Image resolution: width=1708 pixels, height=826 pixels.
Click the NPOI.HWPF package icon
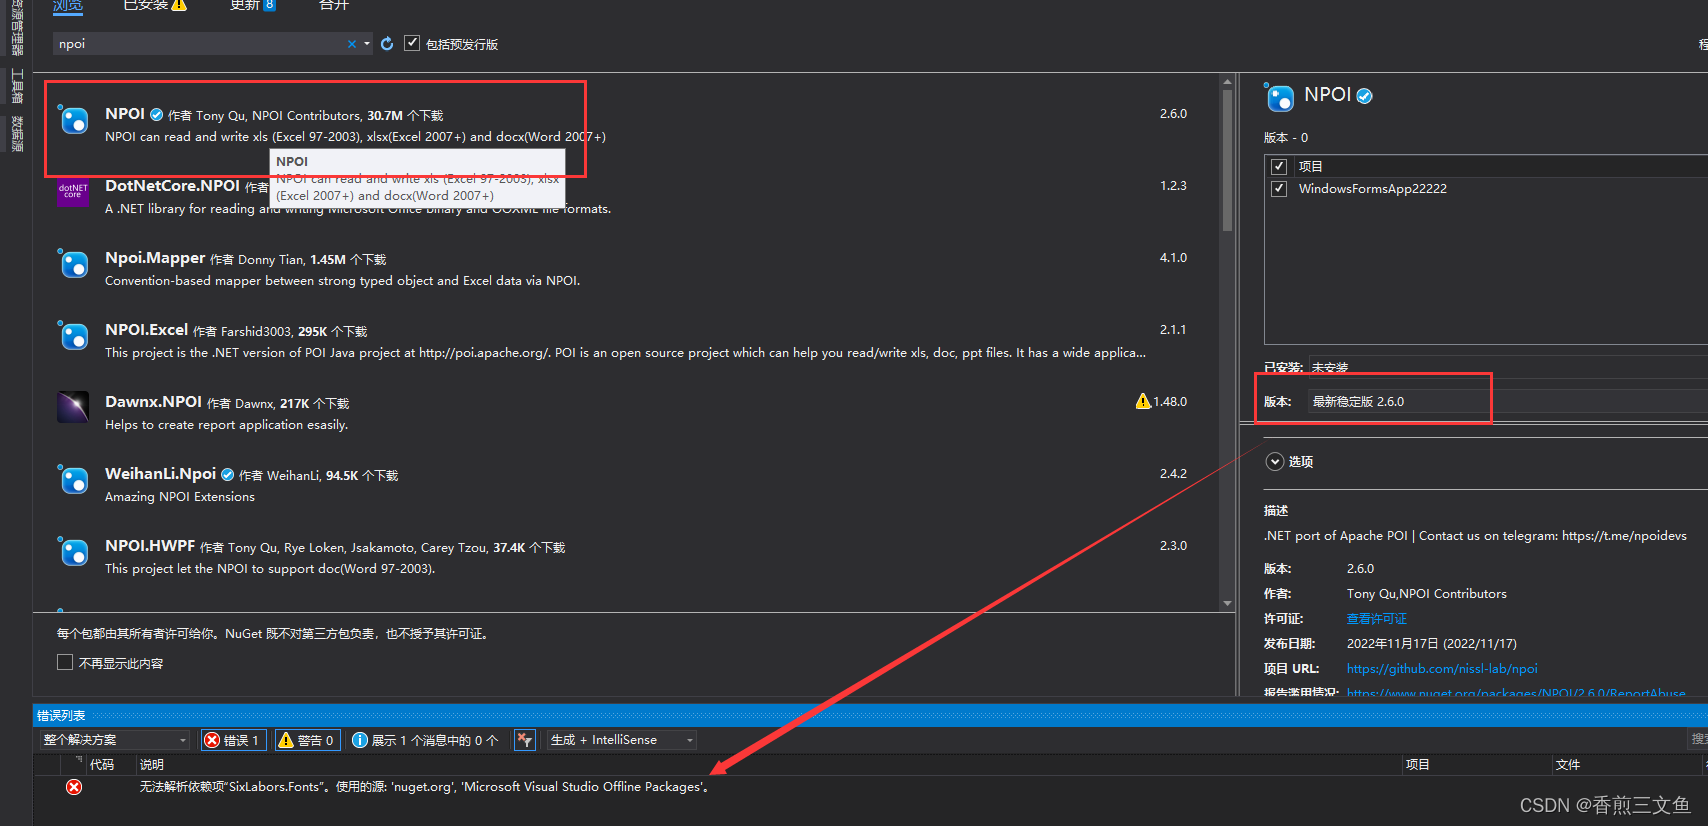[x=73, y=551]
